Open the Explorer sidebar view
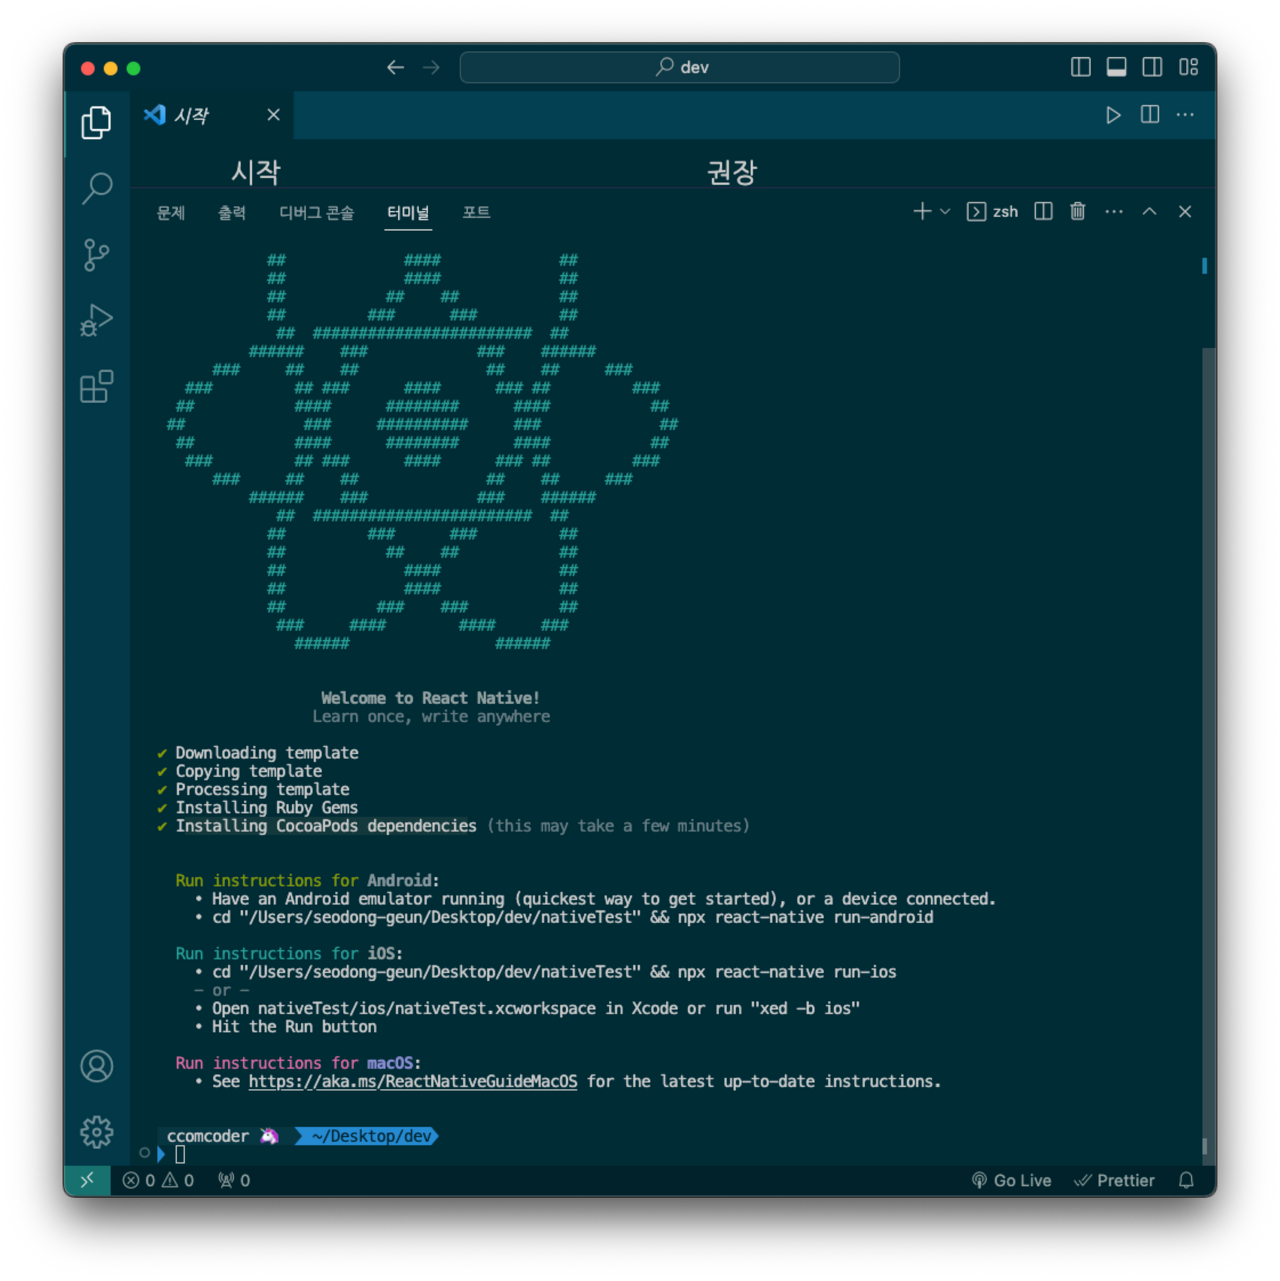Screen dimensions: 1280x1281 (96, 122)
